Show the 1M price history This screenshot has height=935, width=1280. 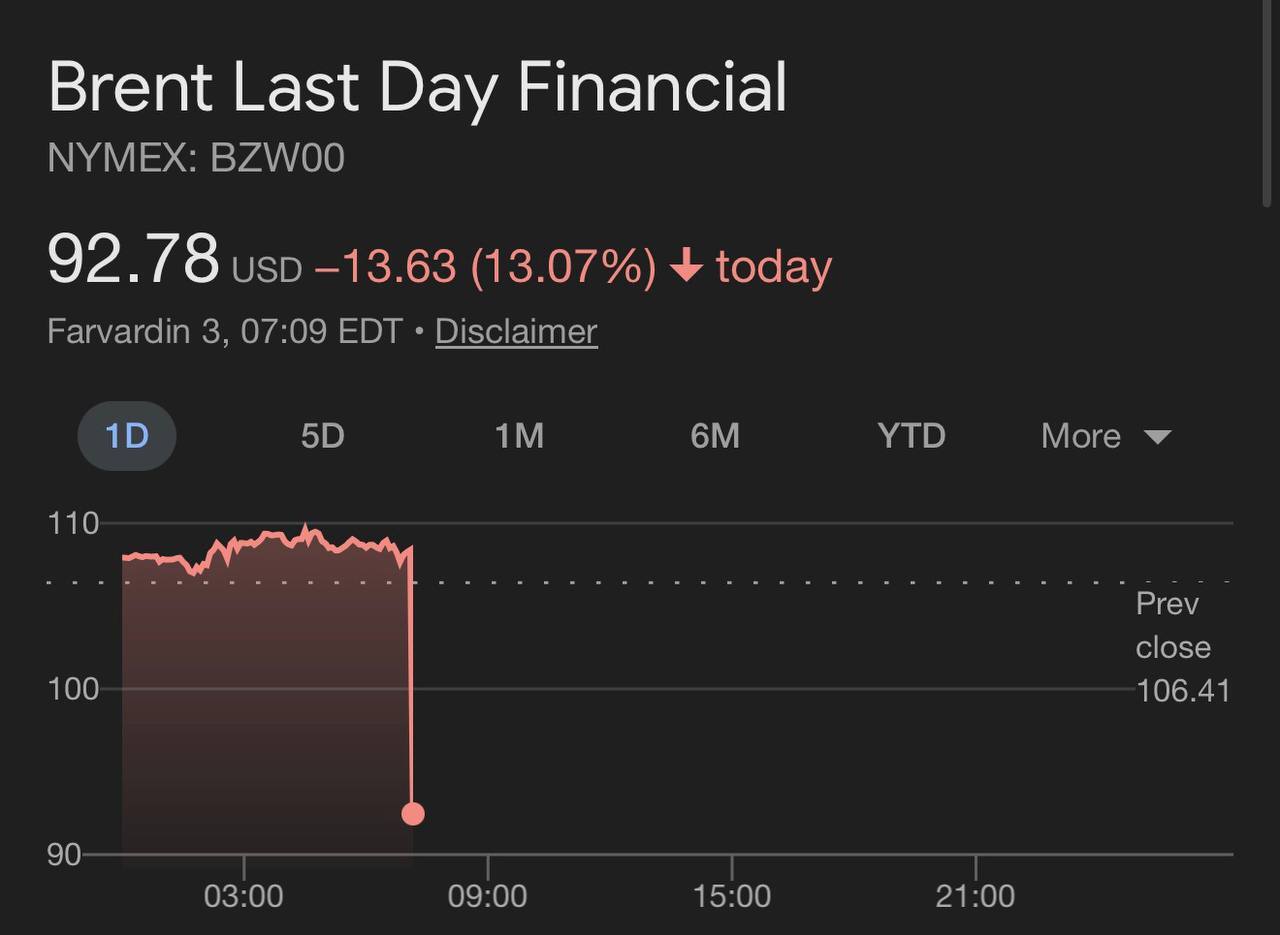(x=519, y=436)
